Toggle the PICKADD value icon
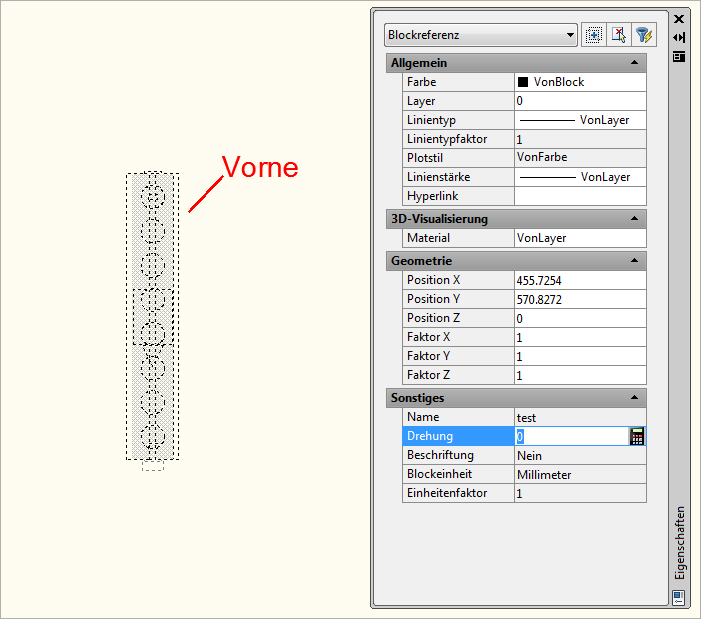 pyautogui.click(x=595, y=35)
